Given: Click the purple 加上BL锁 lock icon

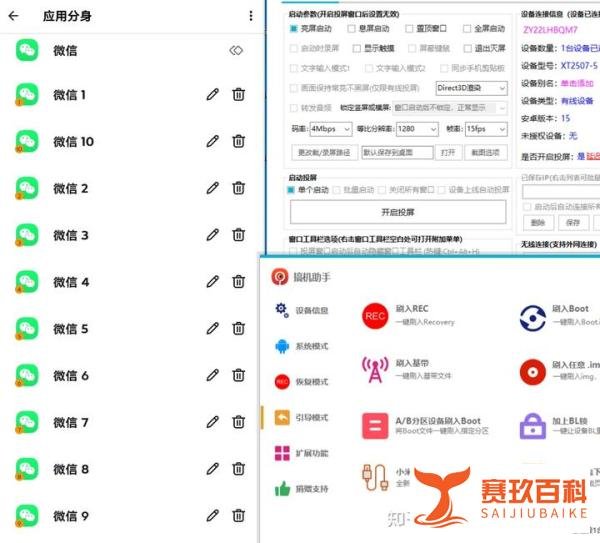Looking at the screenshot, I should coord(533,426).
